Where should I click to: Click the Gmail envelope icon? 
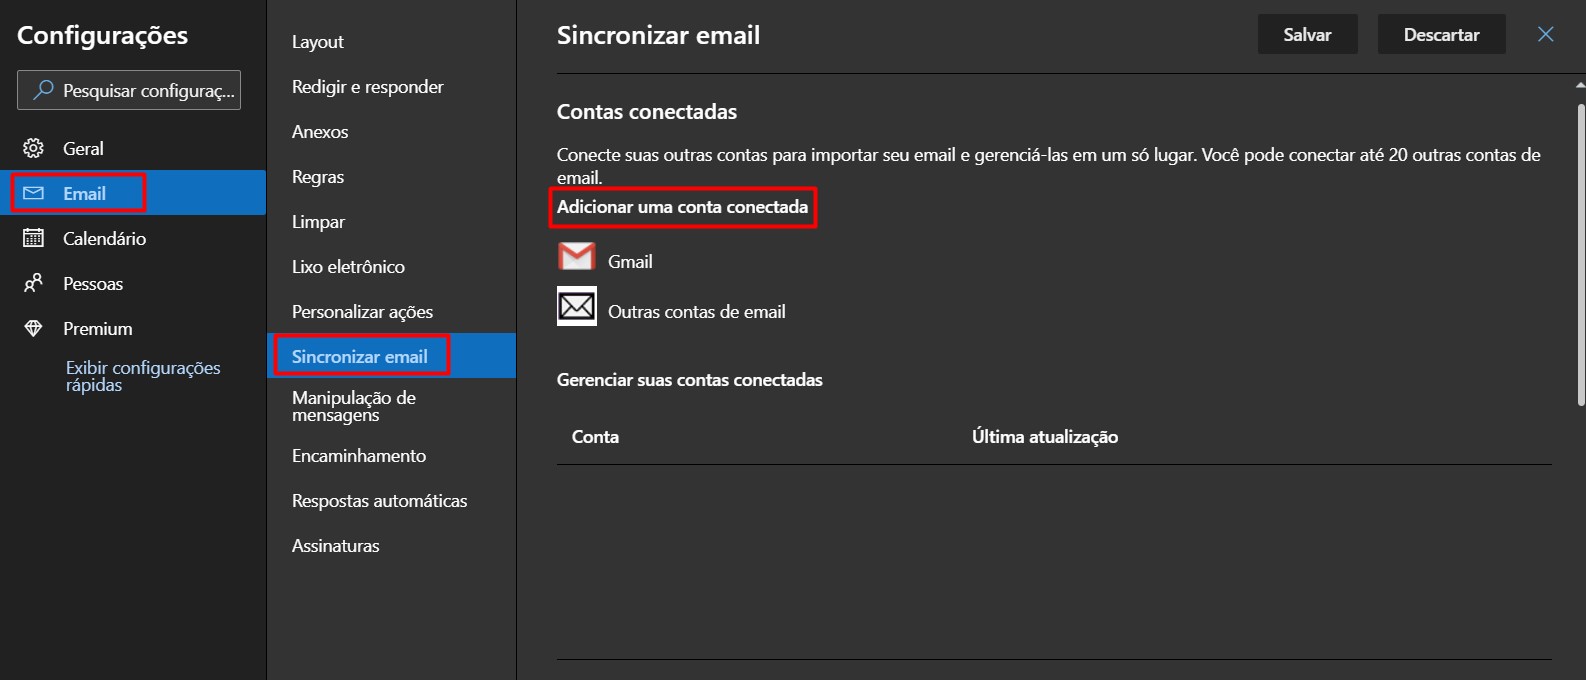pos(576,258)
